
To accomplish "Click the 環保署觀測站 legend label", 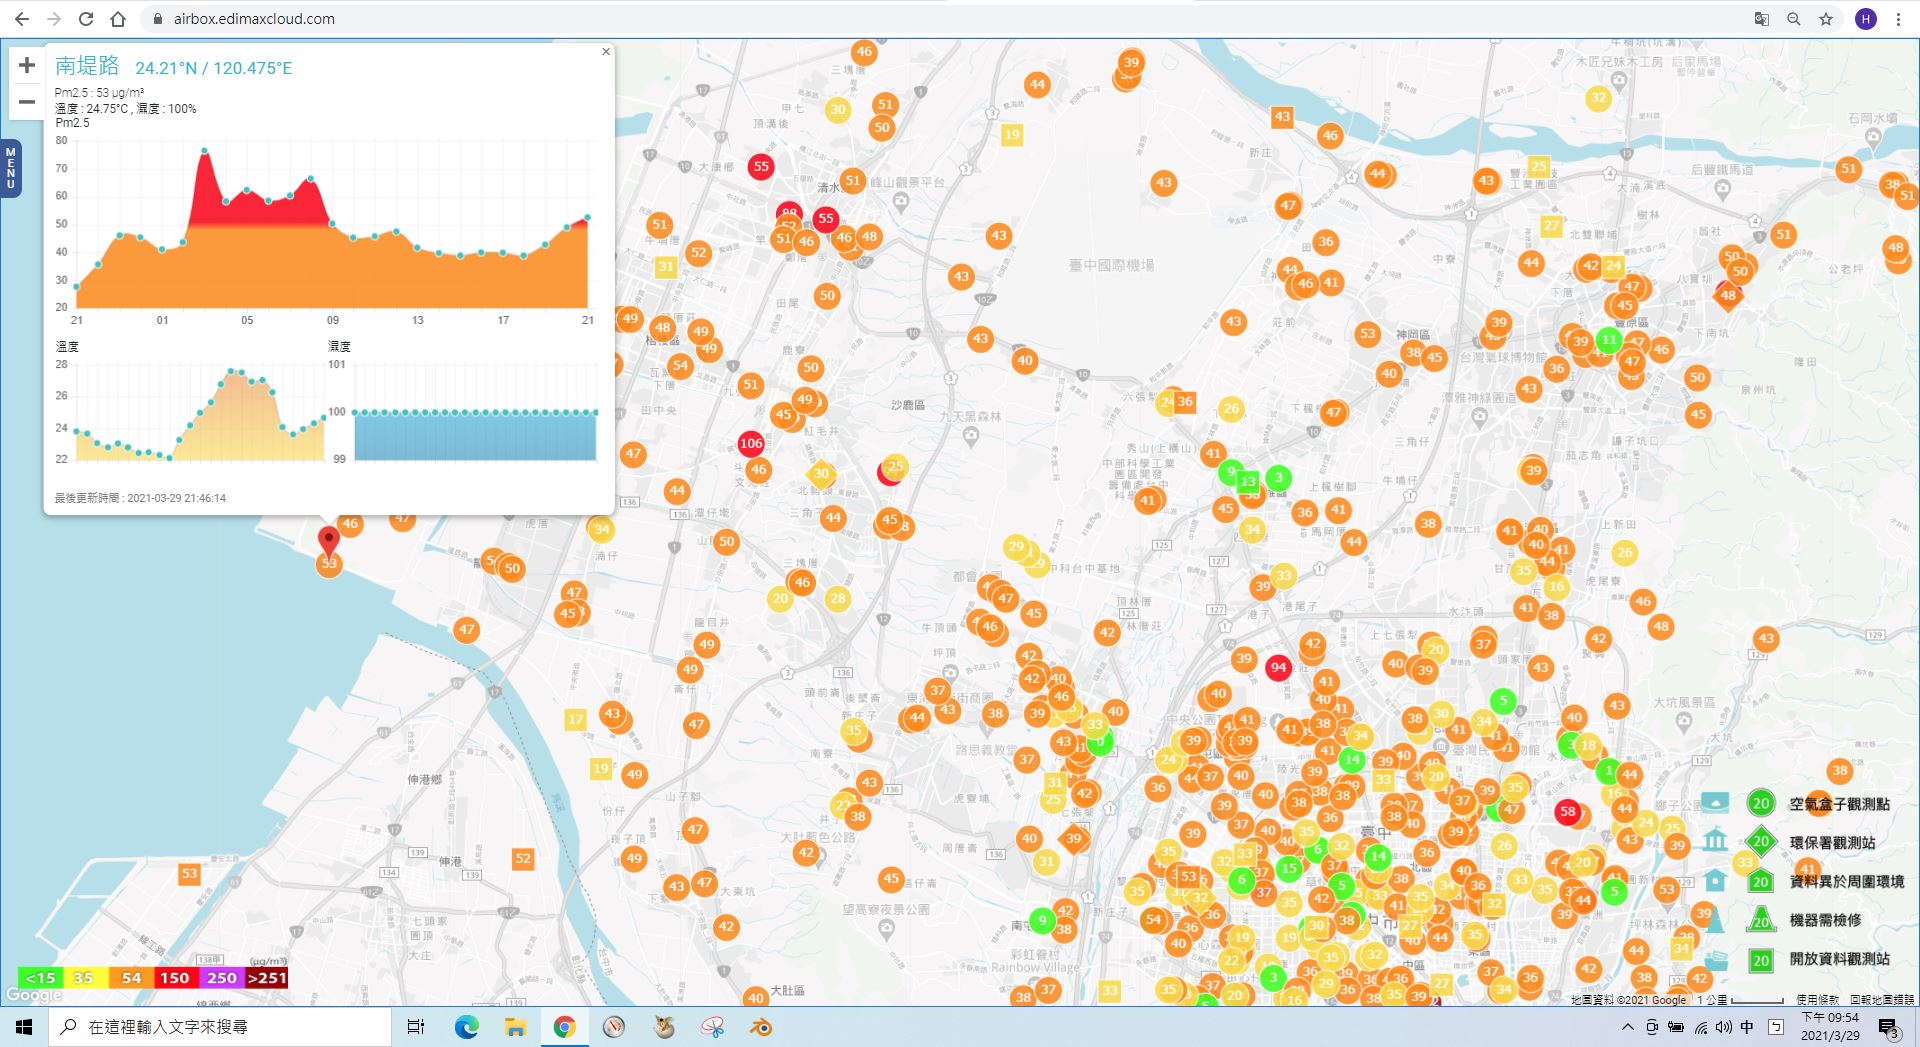I will (1832, 843).
